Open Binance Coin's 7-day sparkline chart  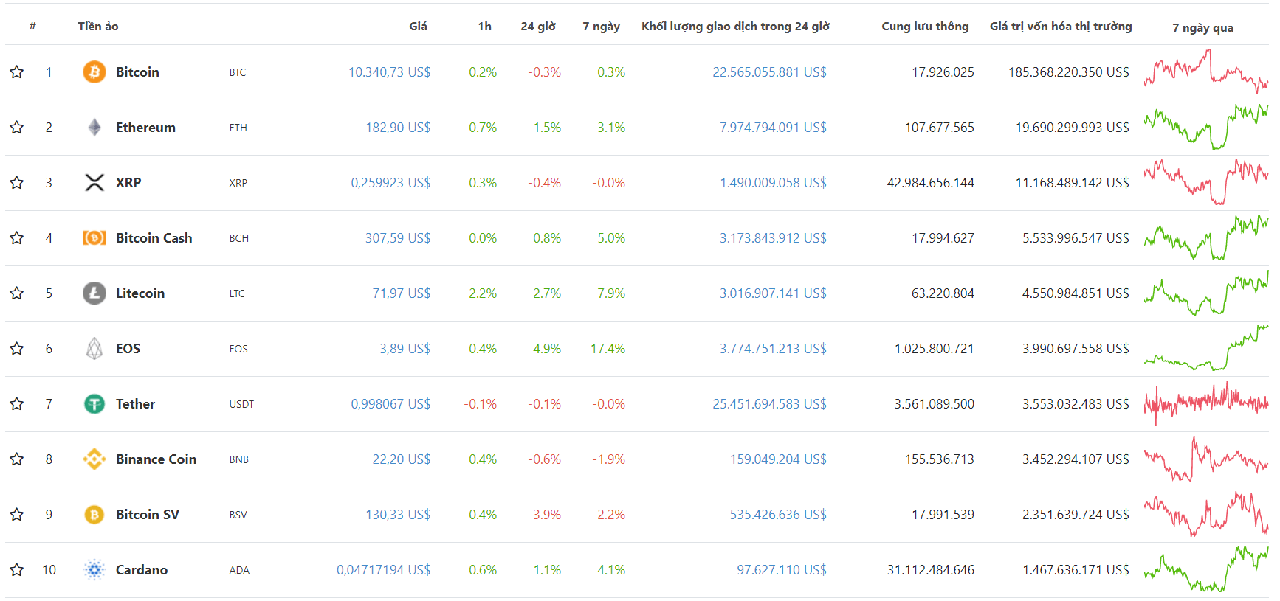1206,459
